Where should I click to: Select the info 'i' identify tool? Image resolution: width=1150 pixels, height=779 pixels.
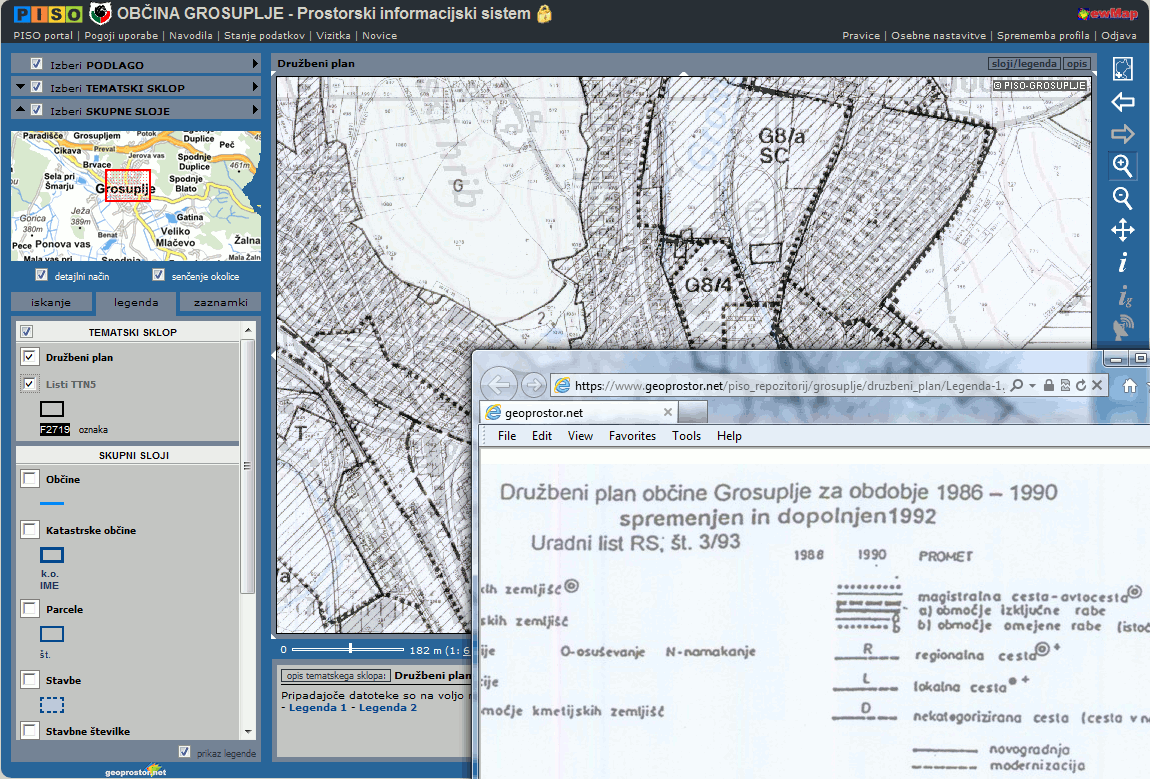click(1122, 263)
